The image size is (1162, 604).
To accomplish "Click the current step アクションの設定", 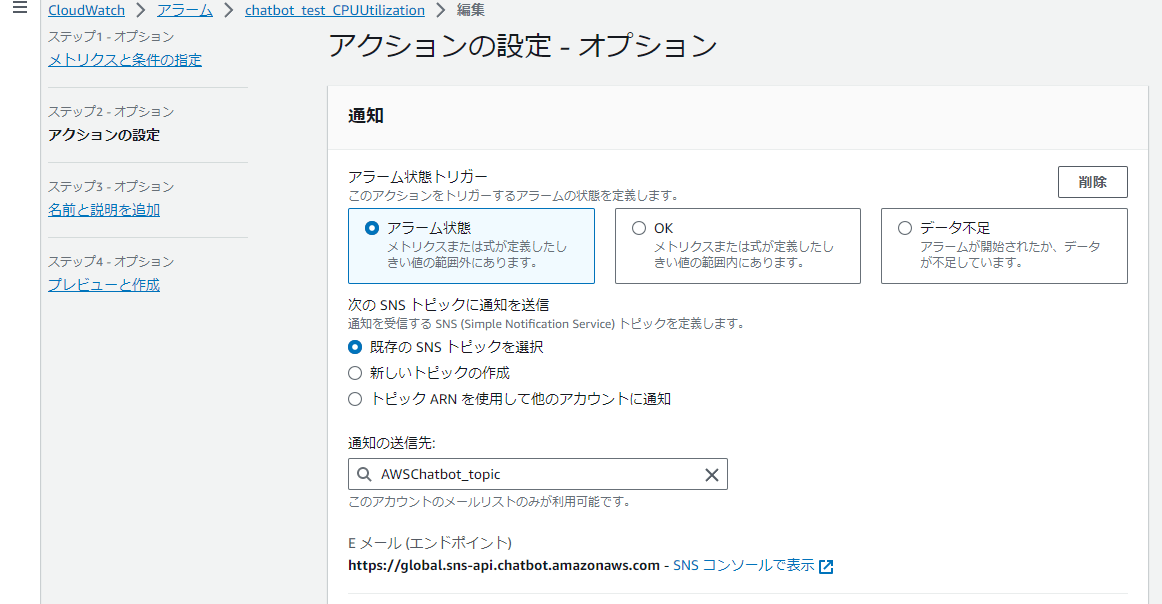I will [104, 135].
